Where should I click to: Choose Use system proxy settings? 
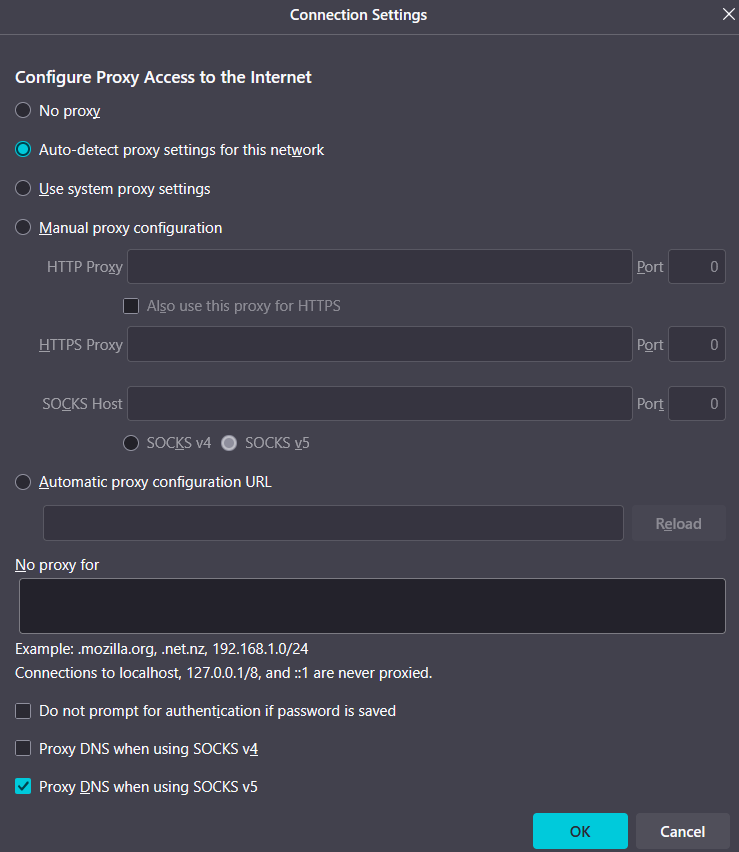point(23,189)
